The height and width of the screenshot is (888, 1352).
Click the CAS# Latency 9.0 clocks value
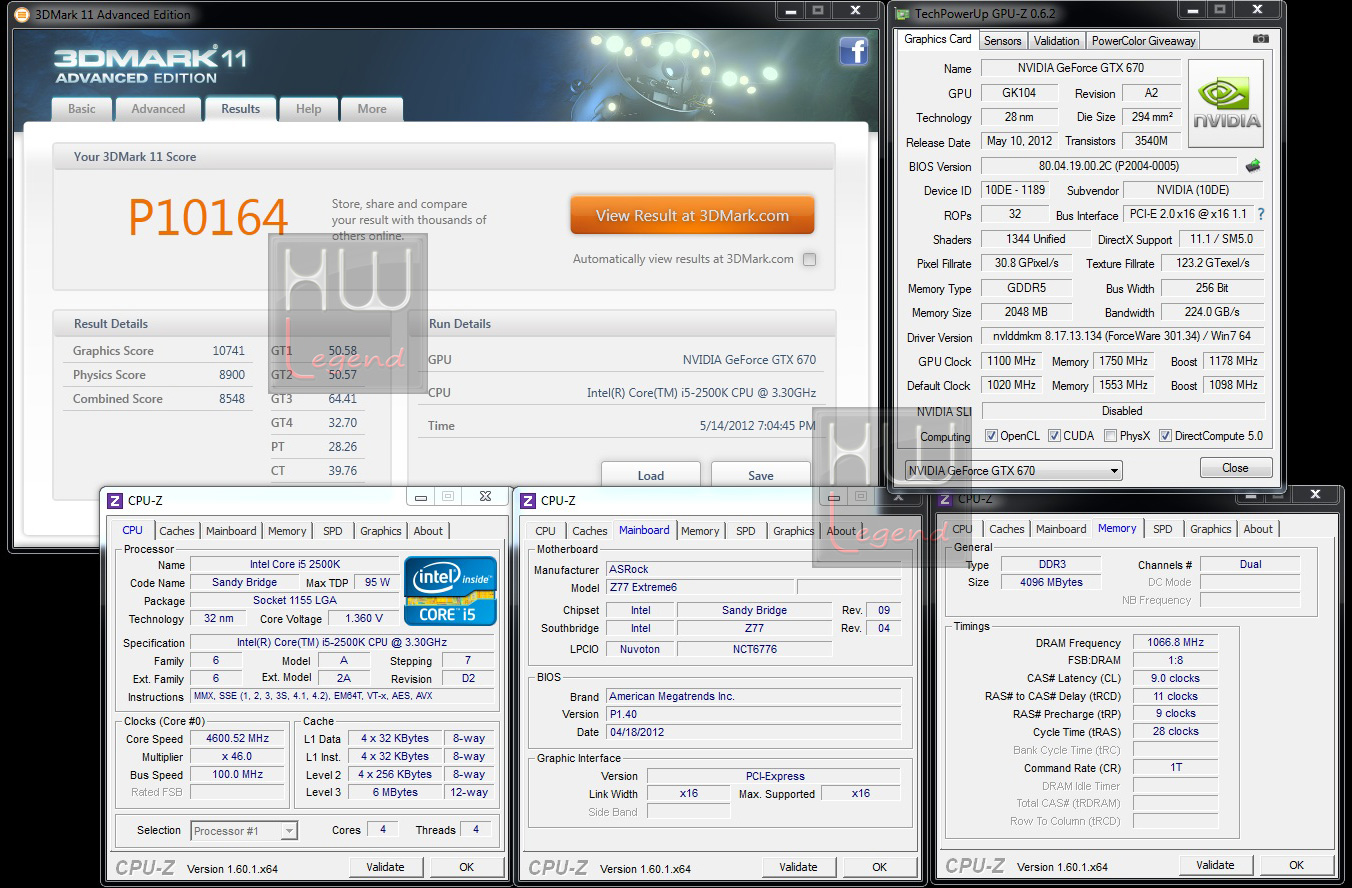tap(1176, 678)
